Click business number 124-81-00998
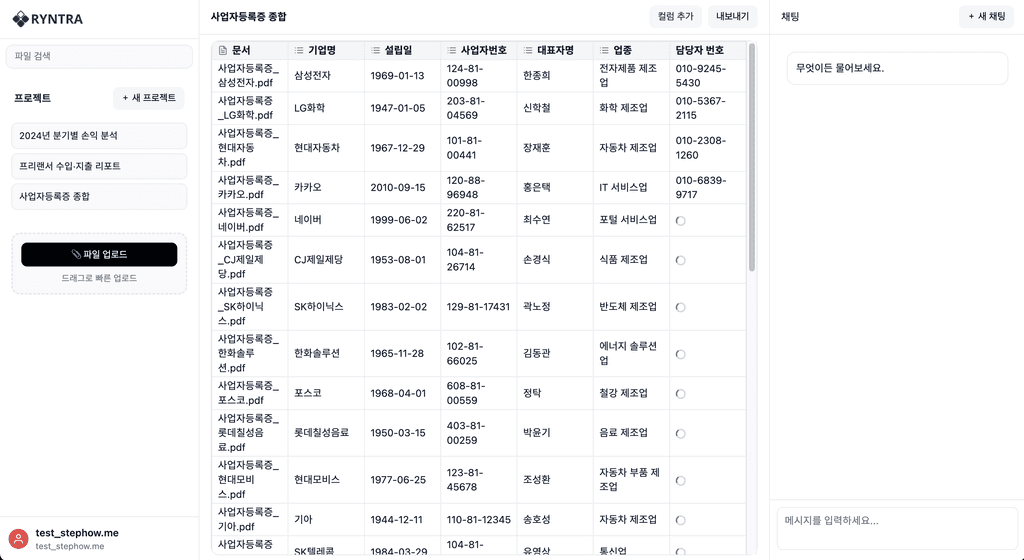 pyautogui.click(x=479, y=76)
